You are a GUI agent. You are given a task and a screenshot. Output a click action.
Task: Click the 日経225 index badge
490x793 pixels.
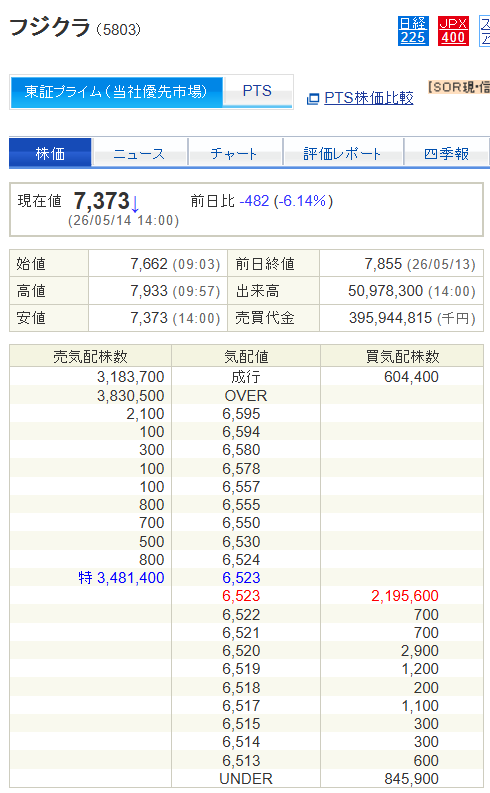click(x=413, y=31)
